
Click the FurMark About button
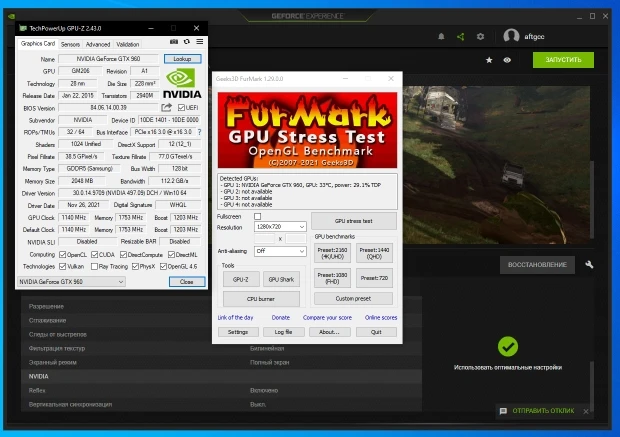pyautogui.click(x=329, y=332)
